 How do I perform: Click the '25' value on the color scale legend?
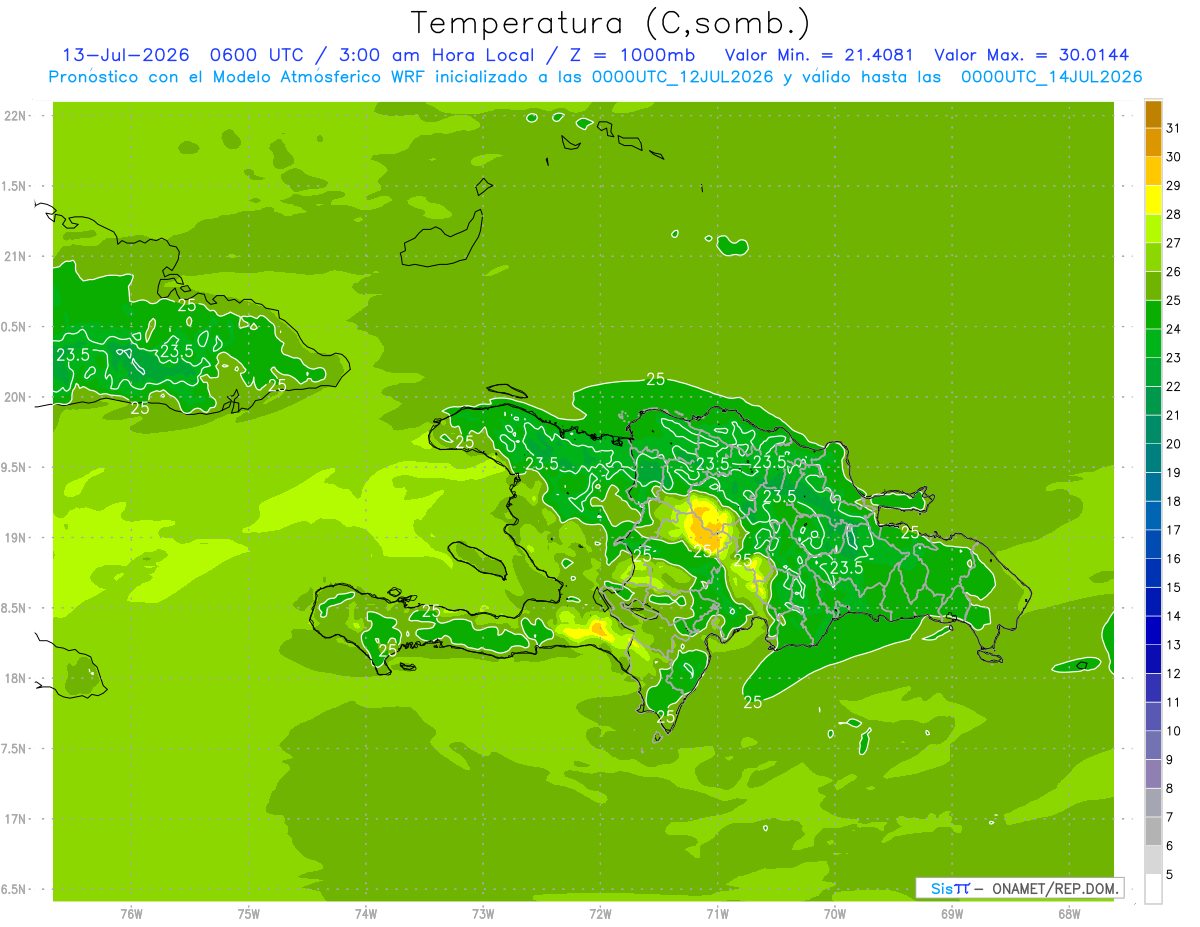pos(1174,300)
